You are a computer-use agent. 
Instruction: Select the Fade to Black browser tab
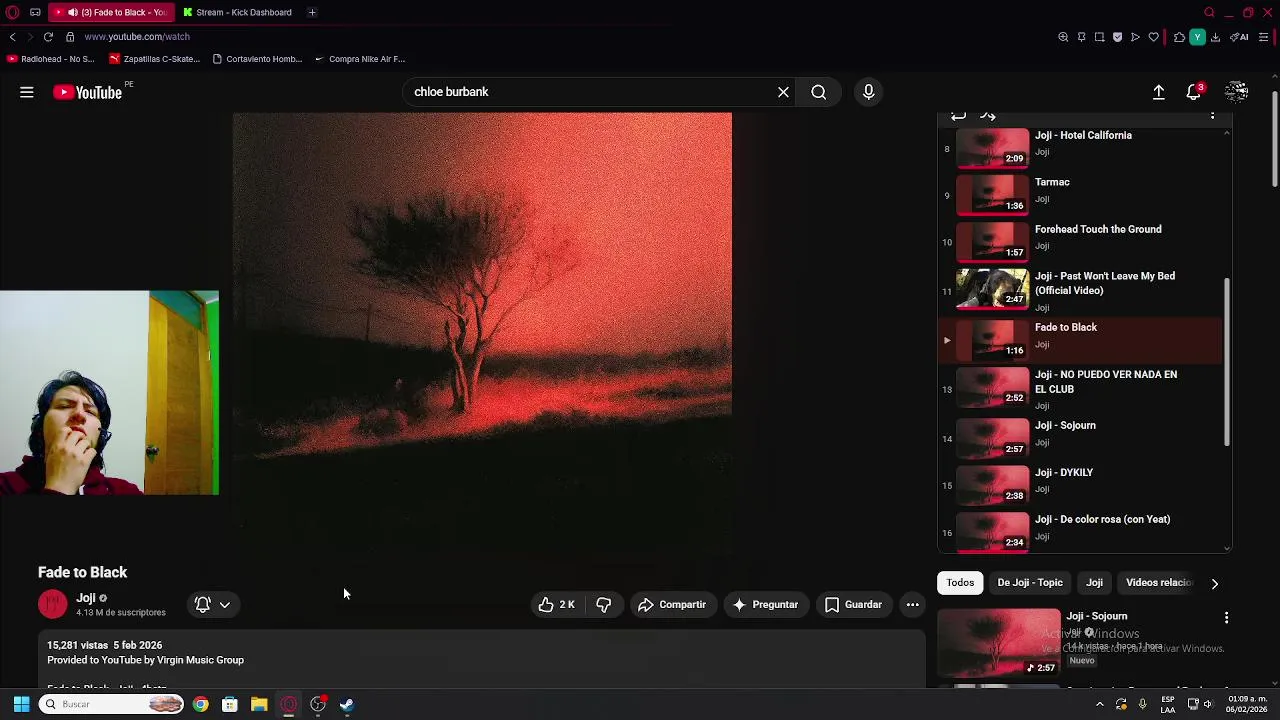tap(112, 12)
